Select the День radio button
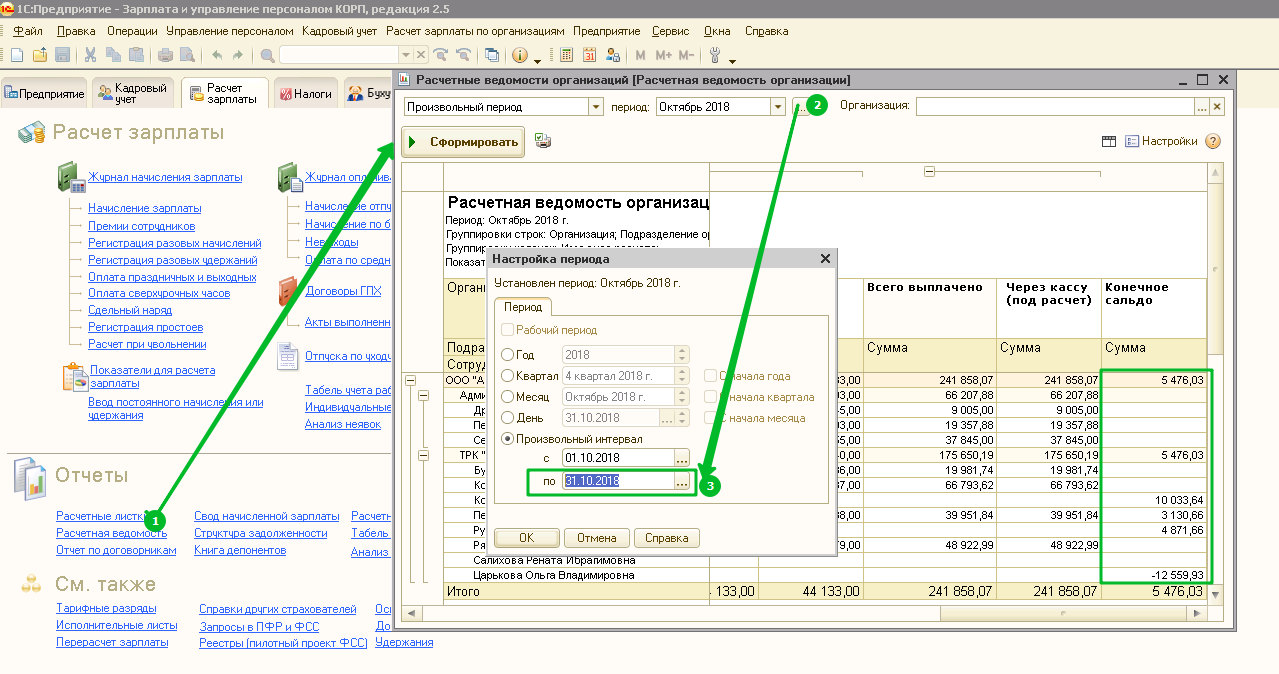Screen dimensions: 1279x674 [507, 418]
